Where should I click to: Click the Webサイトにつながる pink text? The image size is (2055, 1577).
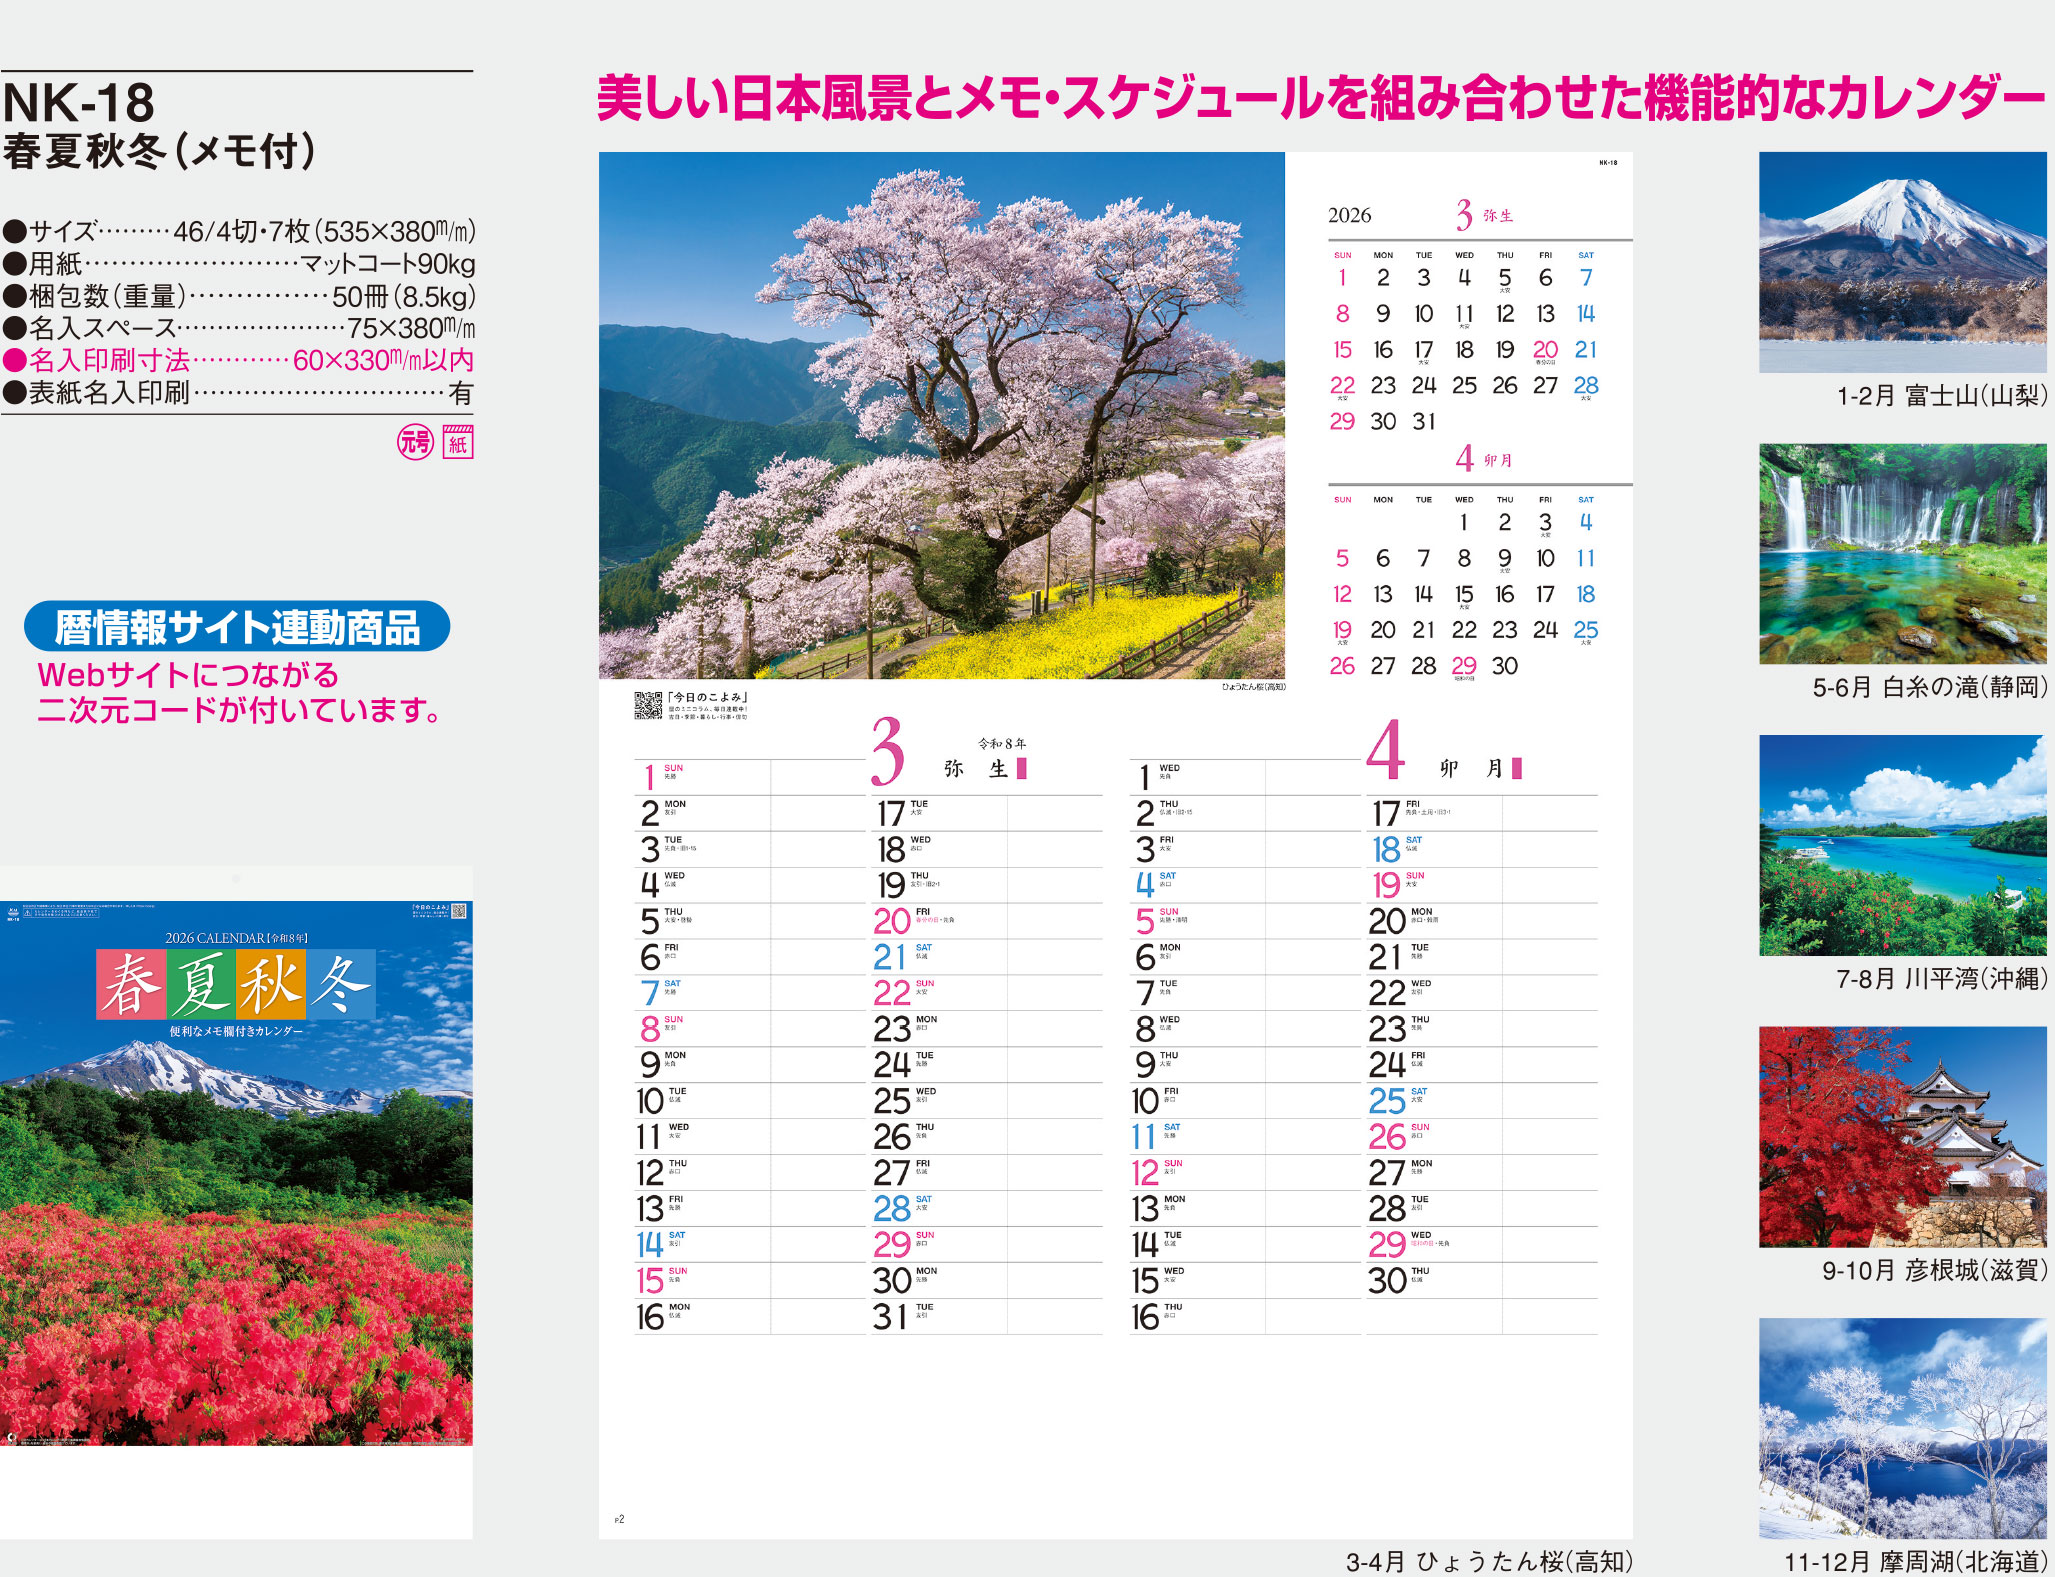(188, 675)
